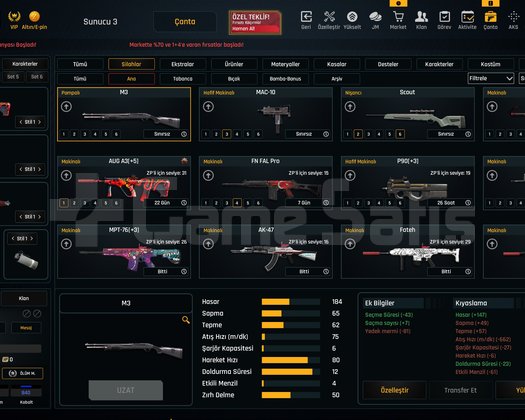525x420 pixels.
Task: Open the Geri back icon
Action: [306, 17]
